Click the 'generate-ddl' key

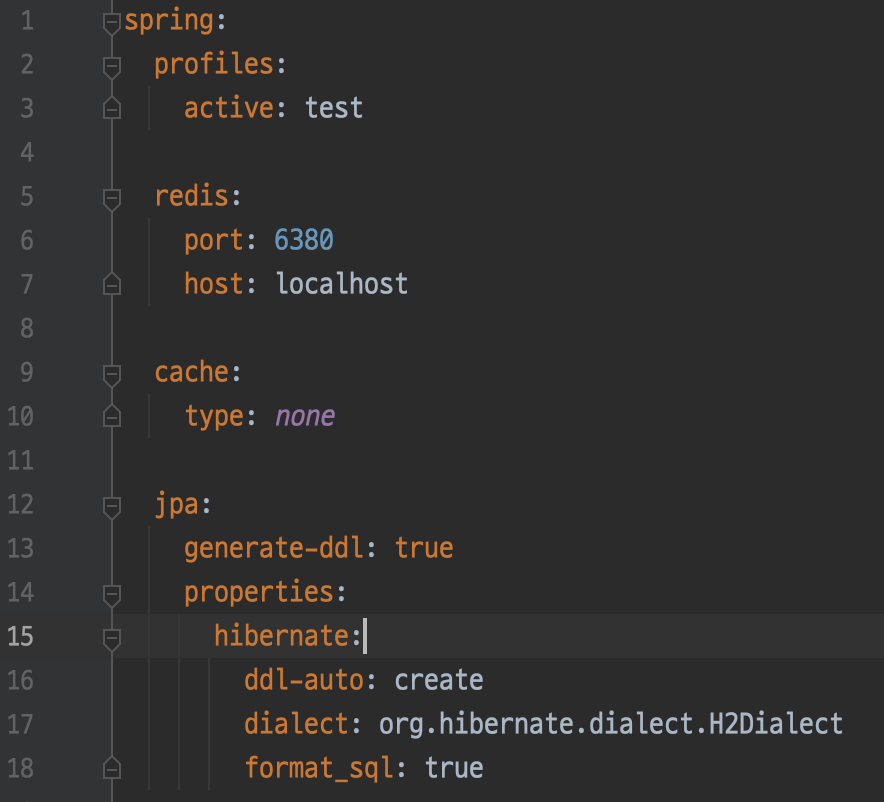(274, 549)
